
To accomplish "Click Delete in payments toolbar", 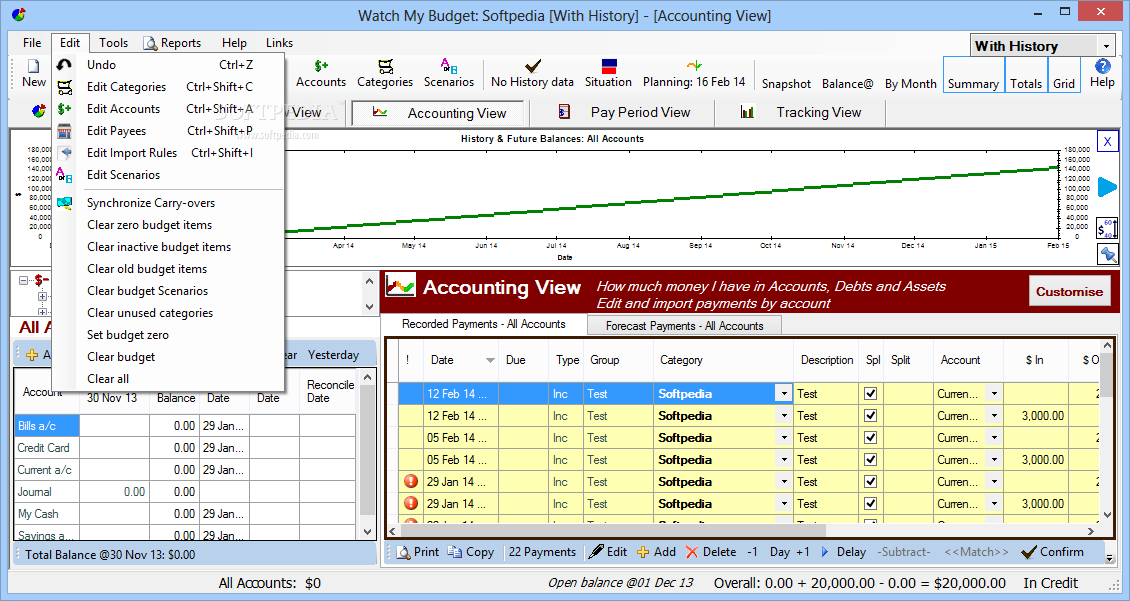I will (711, 552).
